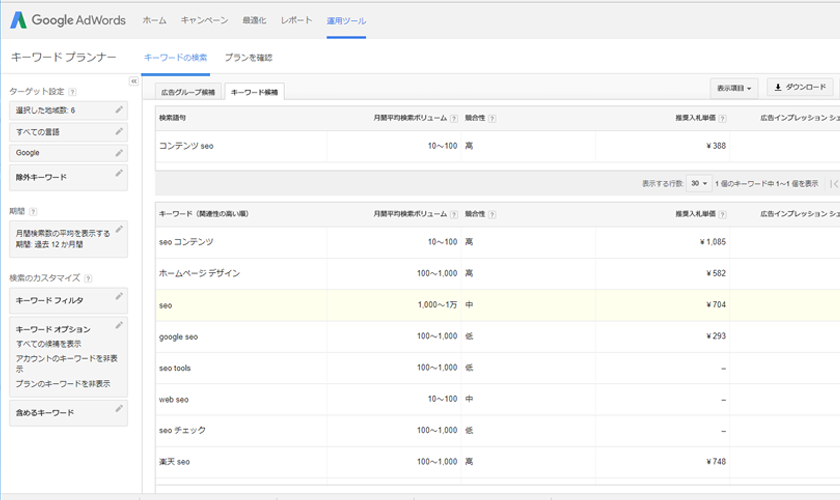The image size is (840, 500).
Task: Open the キャンペーン menu
Action: pos(204,20)
